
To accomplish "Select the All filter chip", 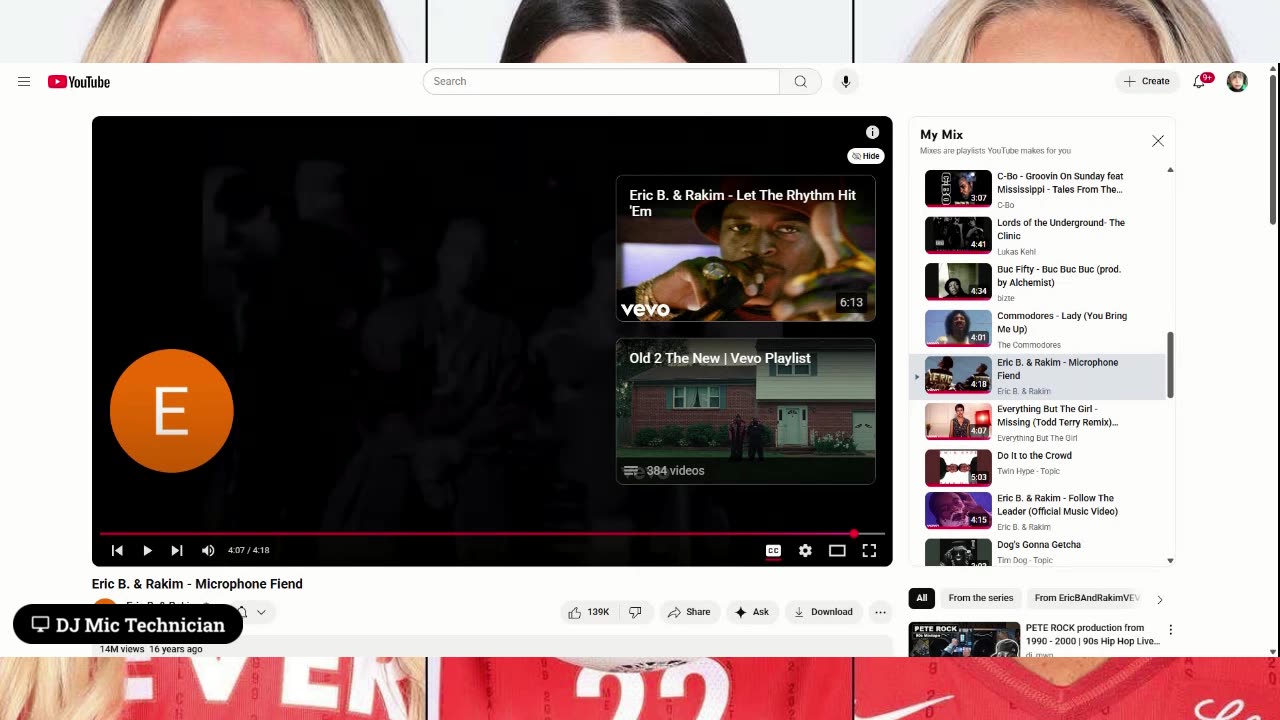I will pos(922,598).
